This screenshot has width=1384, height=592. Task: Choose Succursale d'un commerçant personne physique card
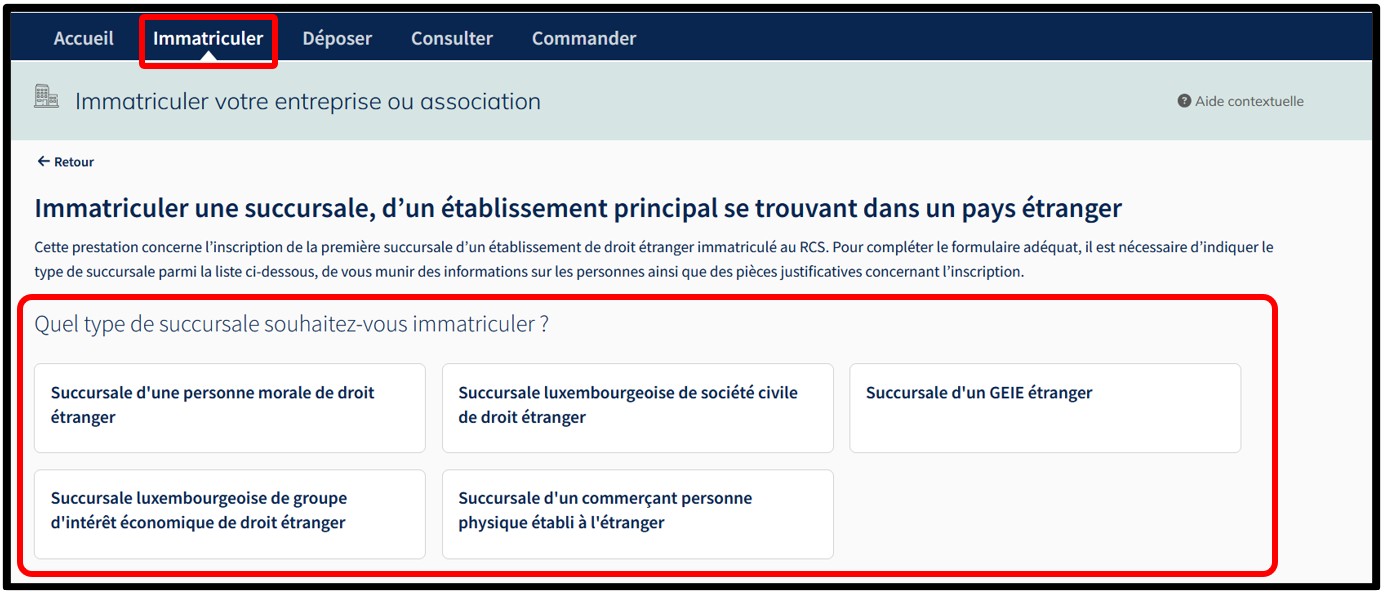pos(637,513)
